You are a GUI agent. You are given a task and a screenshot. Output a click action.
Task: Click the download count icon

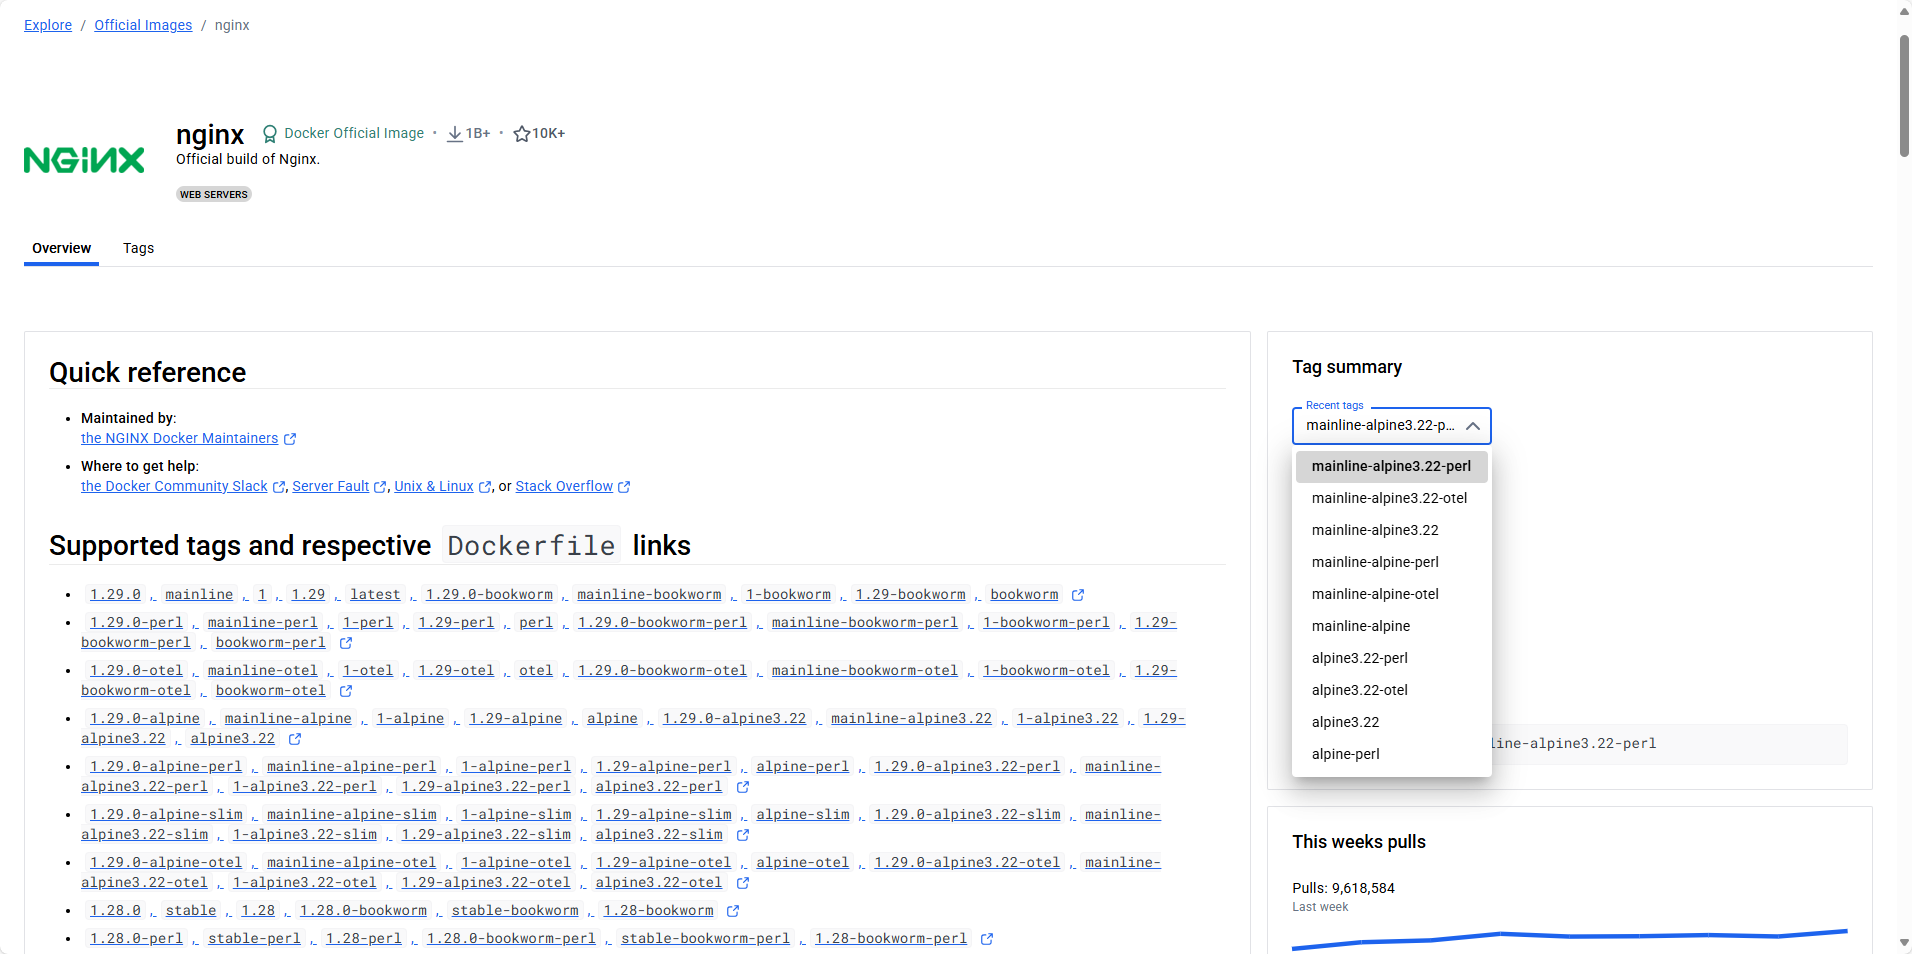coord(455,133)
